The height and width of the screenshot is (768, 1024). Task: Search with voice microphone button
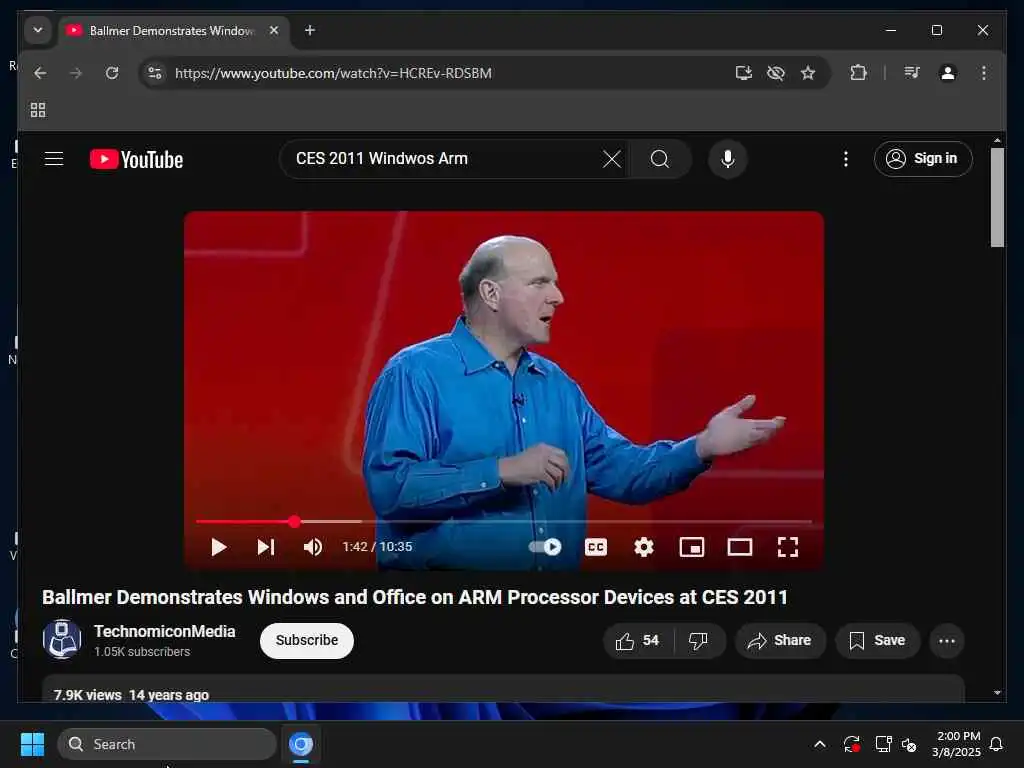pyautogui.click(x=728, y=159)
